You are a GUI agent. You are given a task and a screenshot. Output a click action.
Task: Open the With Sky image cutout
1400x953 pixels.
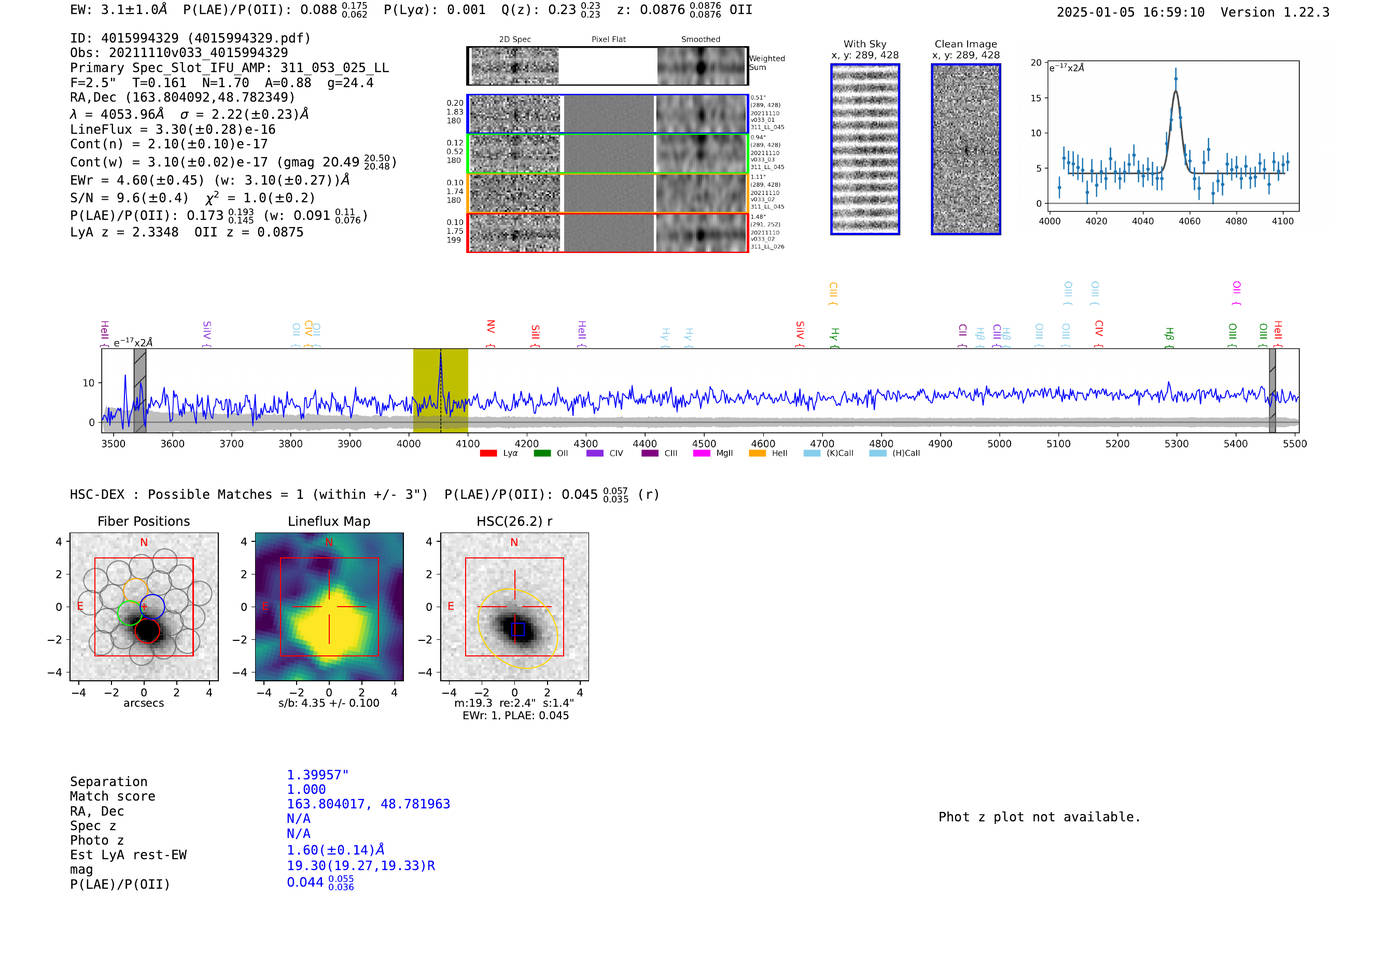tap(865, 149)
